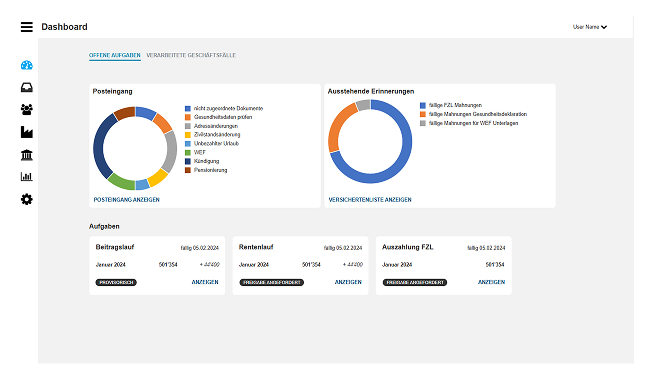Click Anzeigen on the Auszahlung FZL card

pyautogui.click(x=491, y=282)
